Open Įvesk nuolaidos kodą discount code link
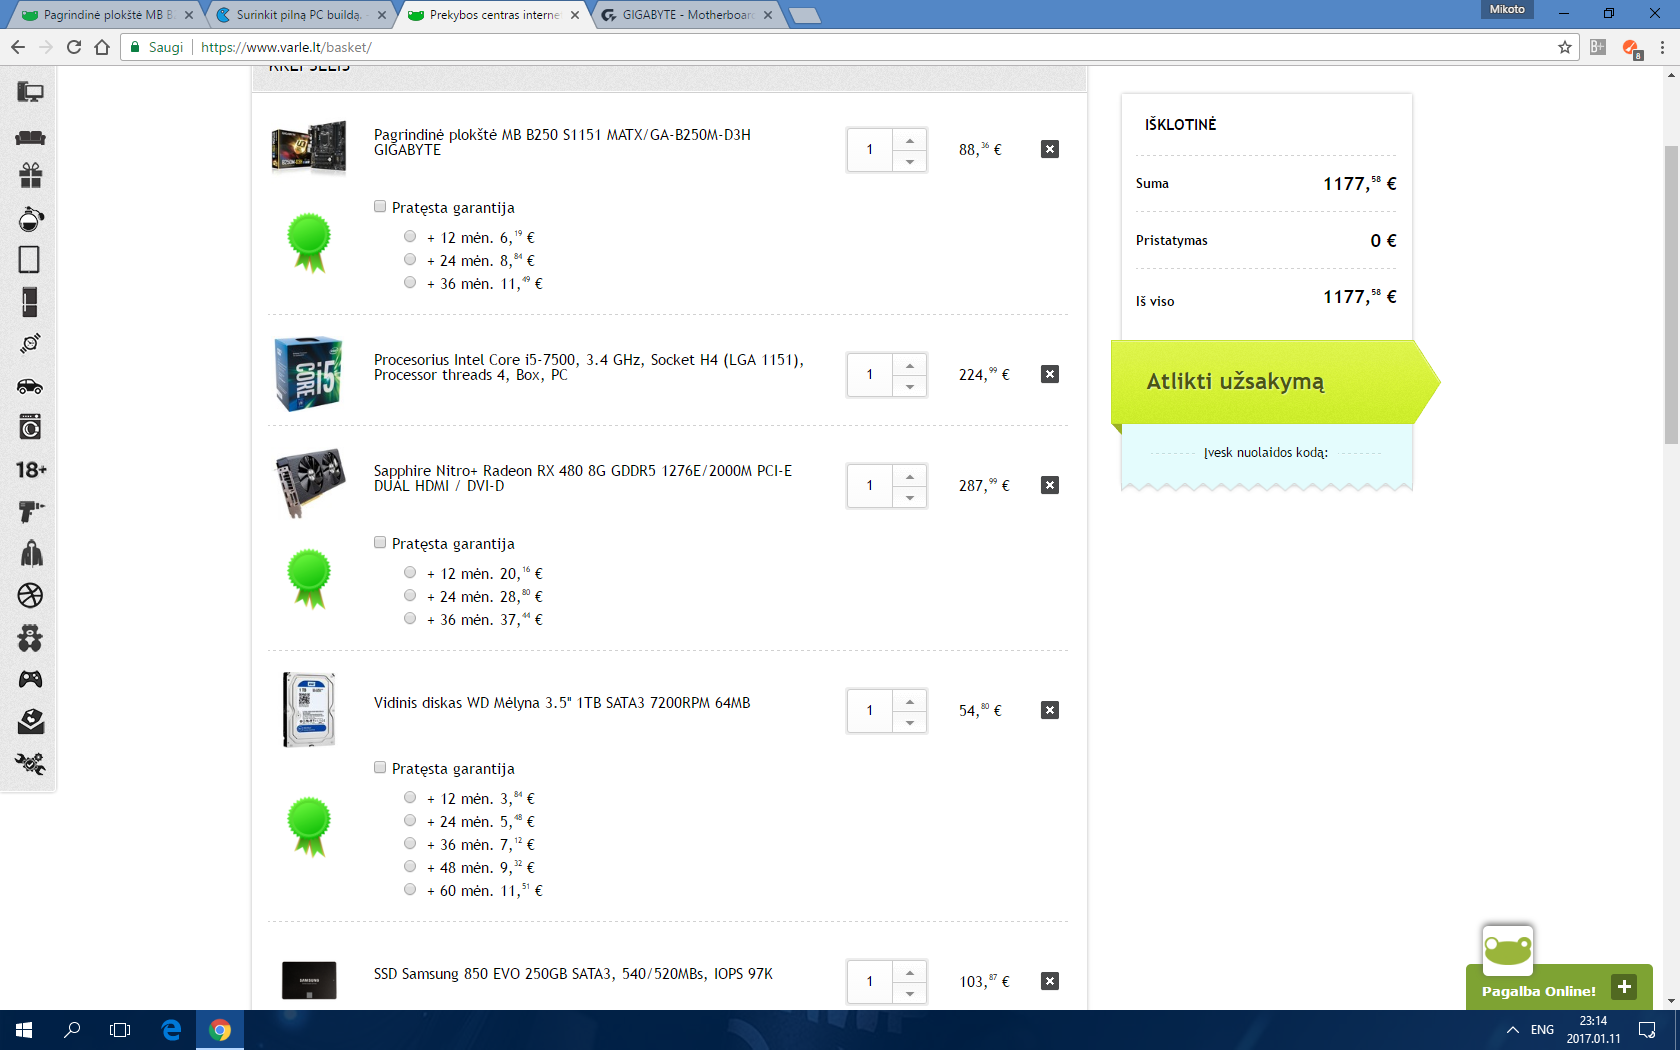Viewport: 1680px width, 1050px height. click(x=1266, y=452)
